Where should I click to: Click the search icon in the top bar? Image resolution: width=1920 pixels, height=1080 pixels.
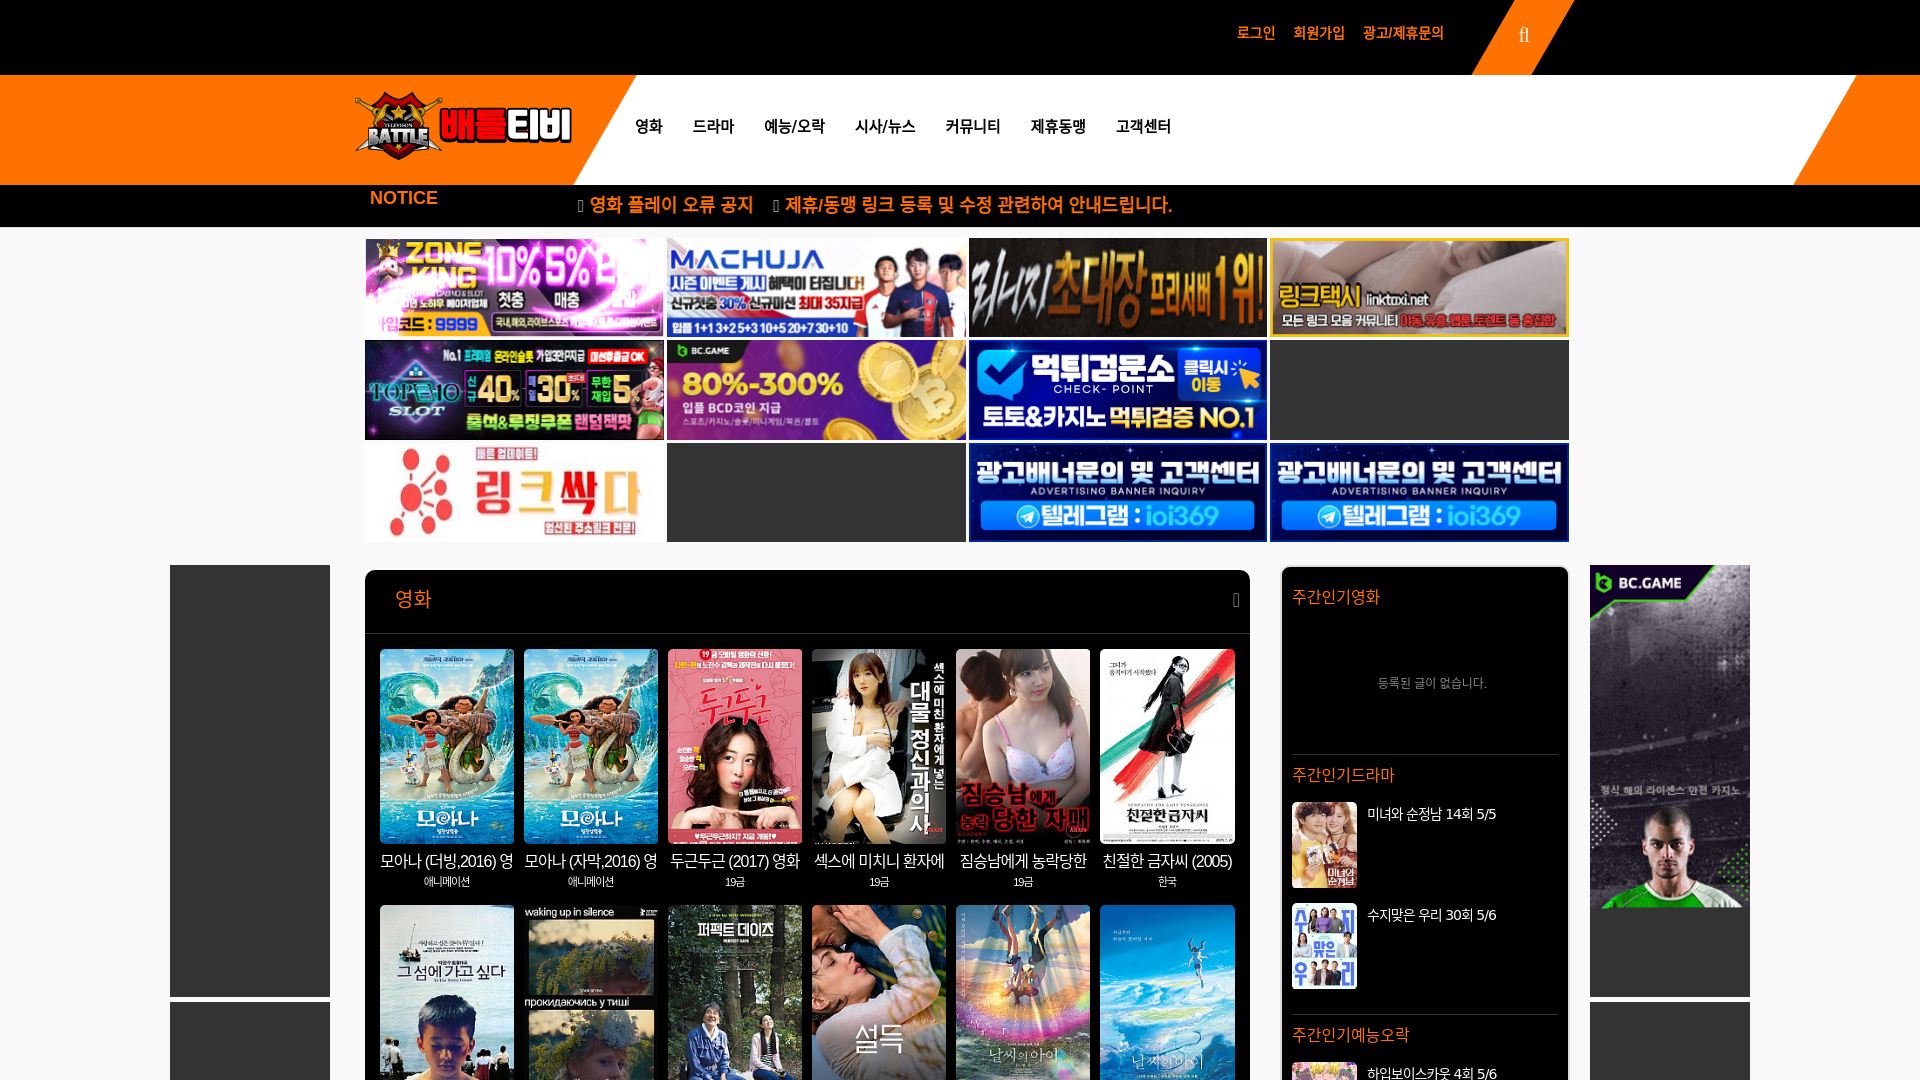point(1524,36)
